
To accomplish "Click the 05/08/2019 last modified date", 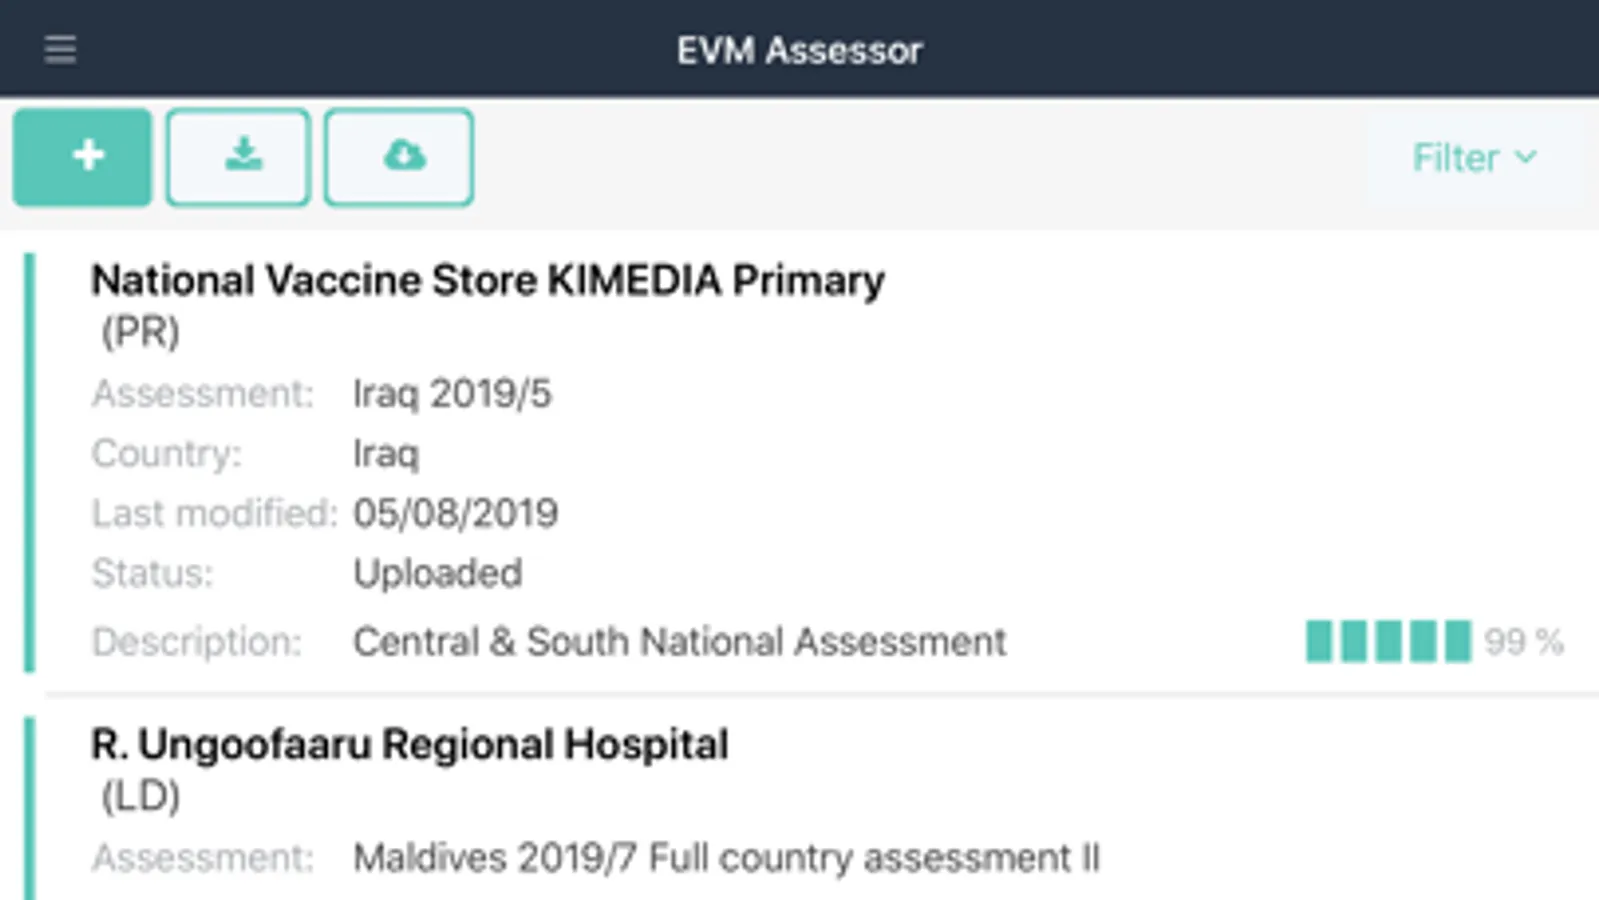I will (455, 514).
